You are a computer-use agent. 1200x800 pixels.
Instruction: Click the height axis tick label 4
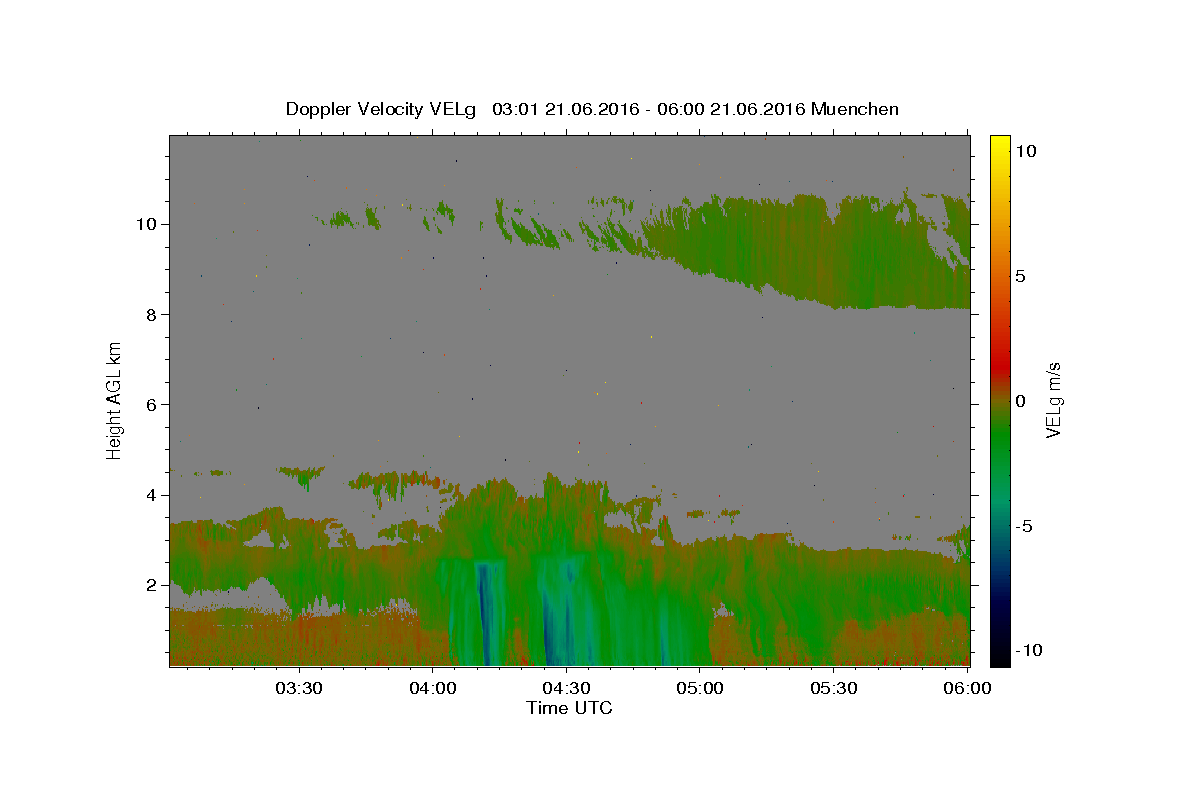tap(152, 495)
